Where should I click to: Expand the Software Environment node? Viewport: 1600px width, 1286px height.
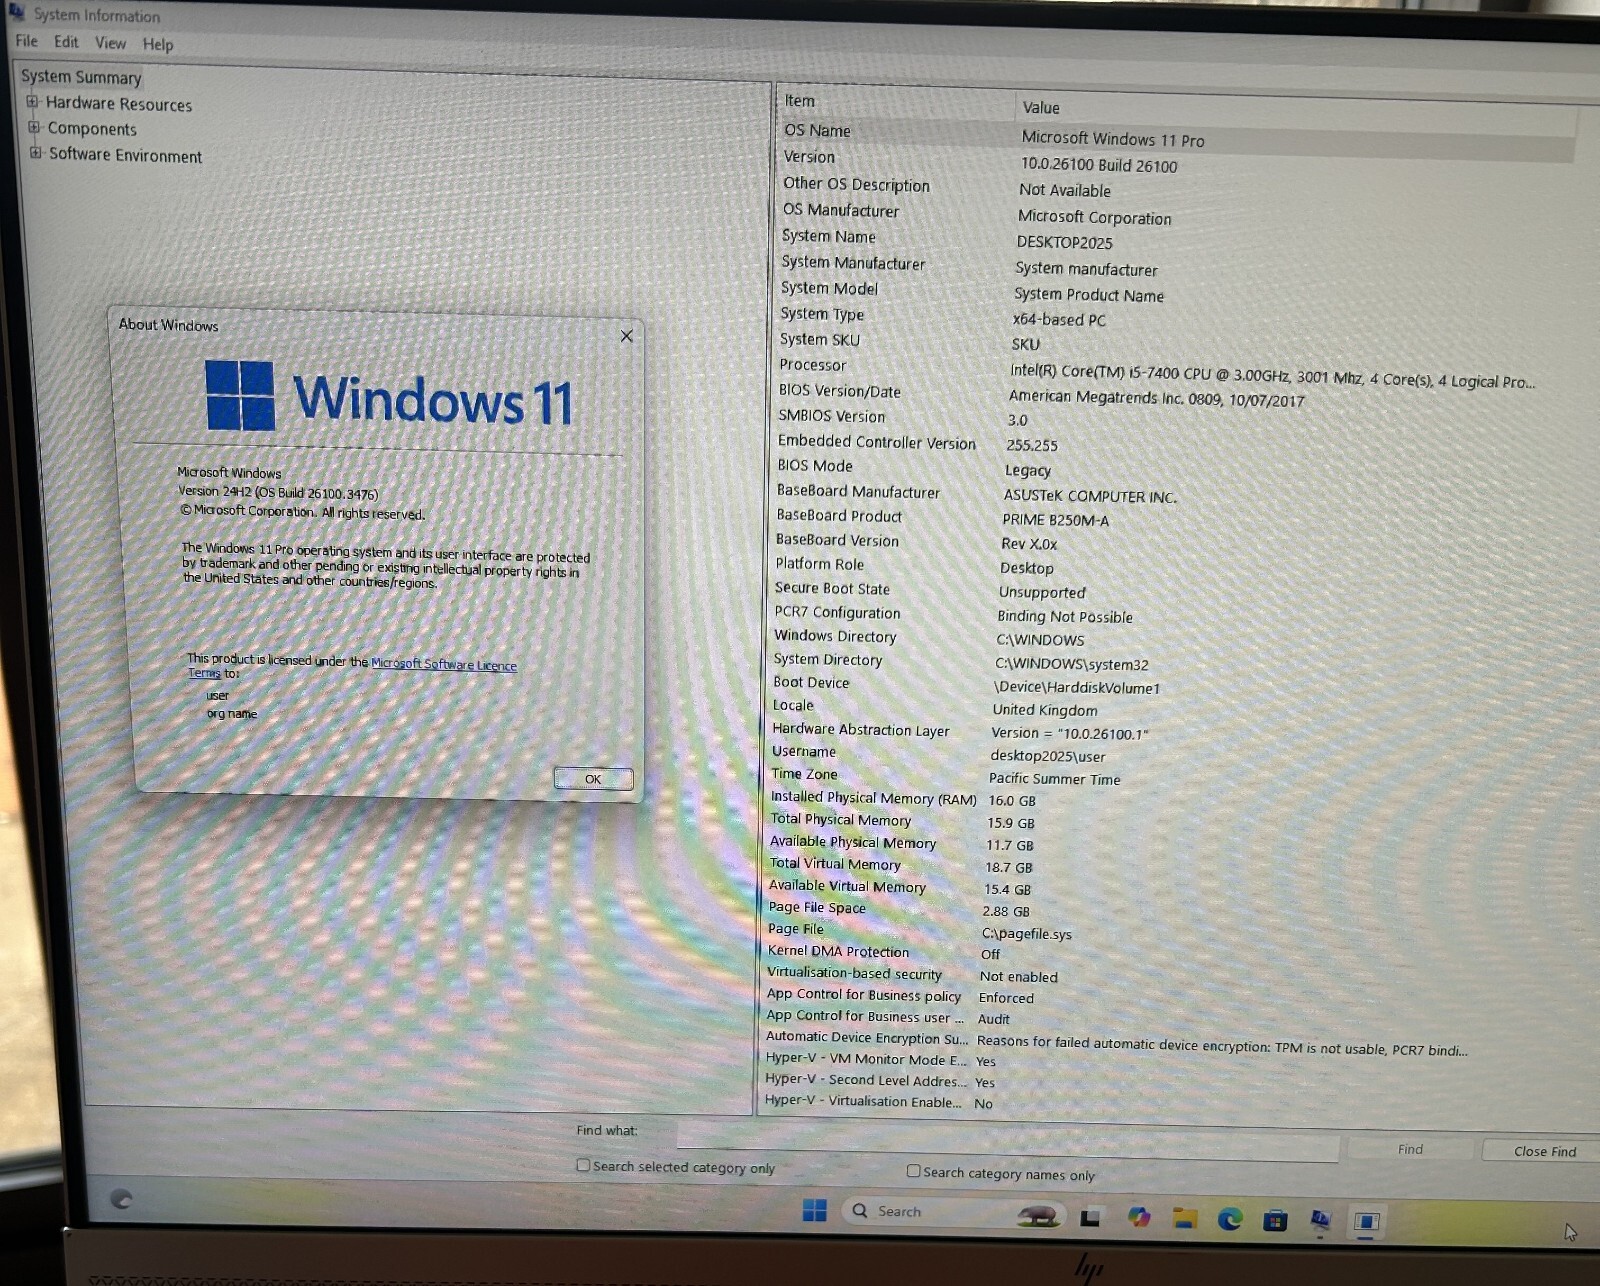point(36,153)
